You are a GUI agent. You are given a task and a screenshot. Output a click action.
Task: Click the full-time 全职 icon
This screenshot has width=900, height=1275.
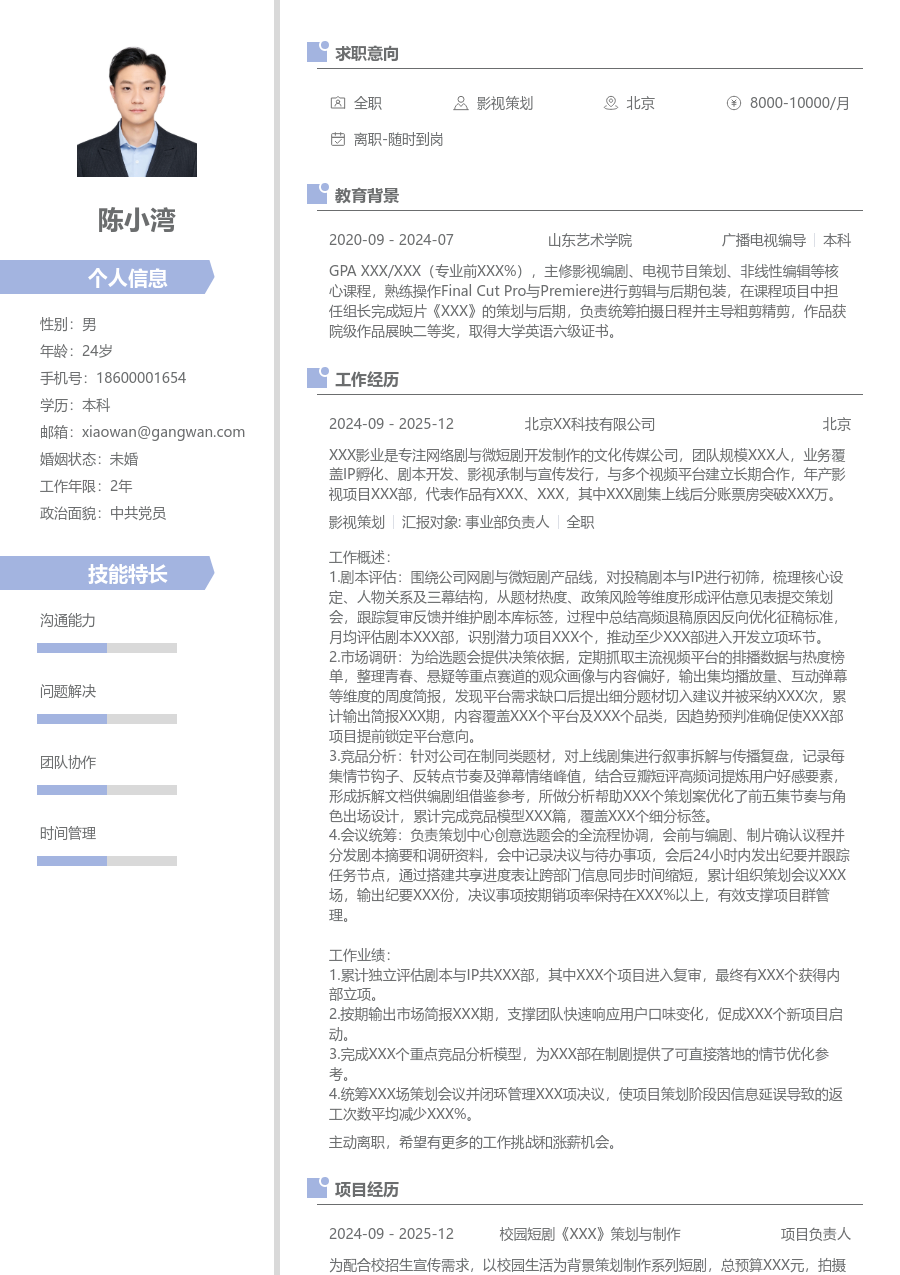click(338, 103)
